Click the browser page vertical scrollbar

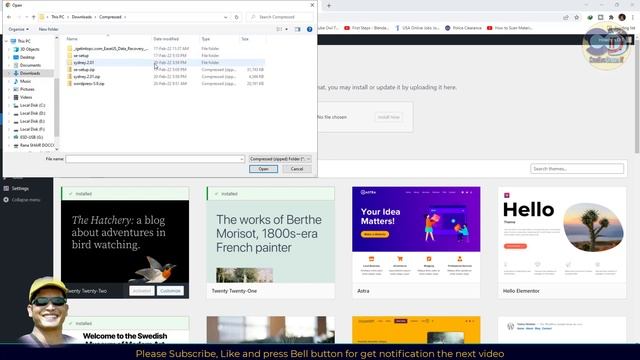[x=637, y=98]
